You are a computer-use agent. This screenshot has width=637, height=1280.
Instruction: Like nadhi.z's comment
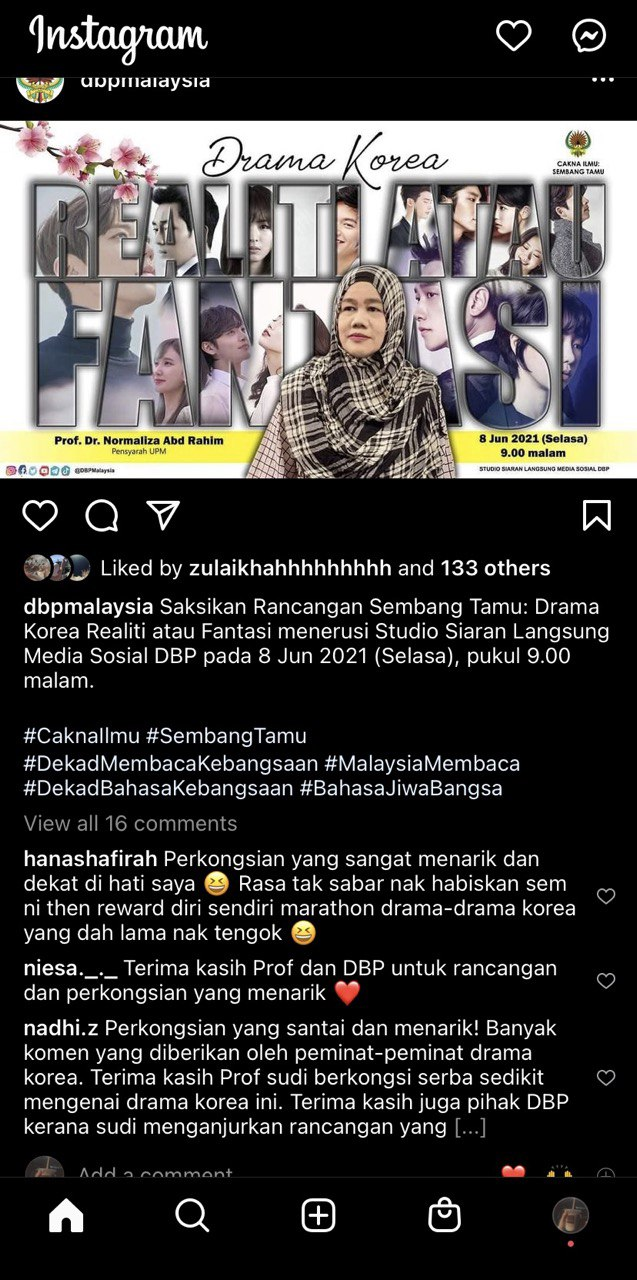tap(606, 1077)
